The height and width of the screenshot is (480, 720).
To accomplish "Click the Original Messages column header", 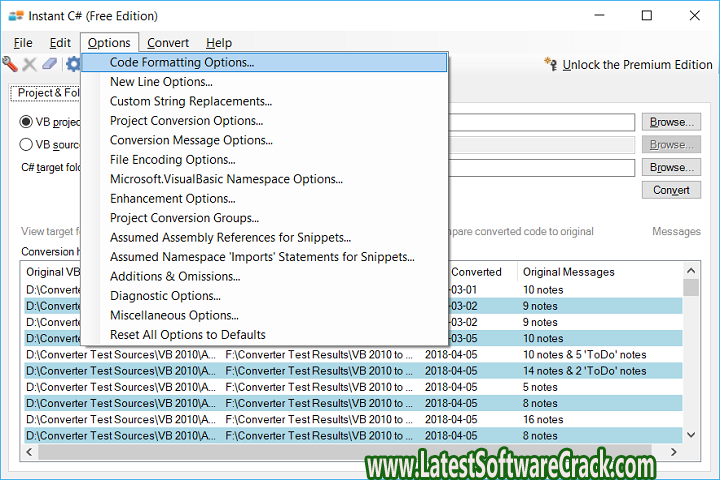I will click(x=599, y=272).
